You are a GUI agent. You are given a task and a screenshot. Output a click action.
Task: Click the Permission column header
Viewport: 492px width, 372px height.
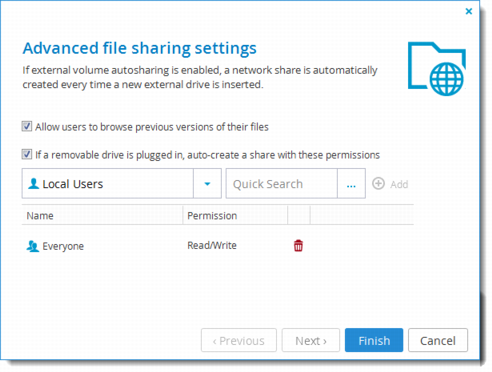tap(235, 216)
